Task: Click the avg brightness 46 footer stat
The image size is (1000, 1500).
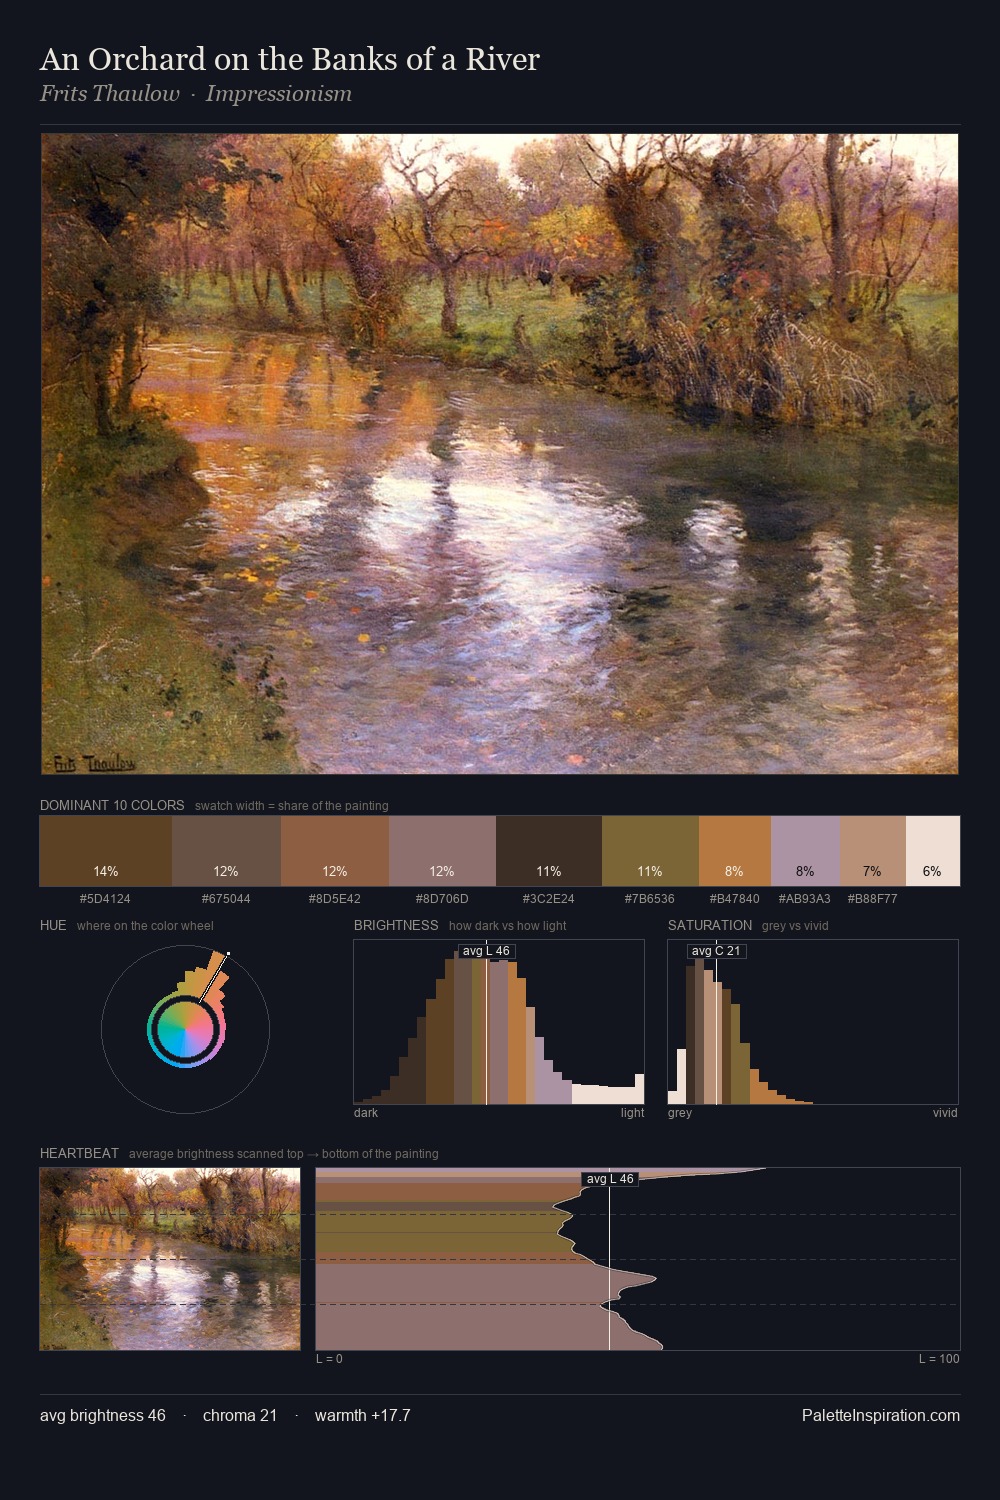Action: coord(103,1415)
